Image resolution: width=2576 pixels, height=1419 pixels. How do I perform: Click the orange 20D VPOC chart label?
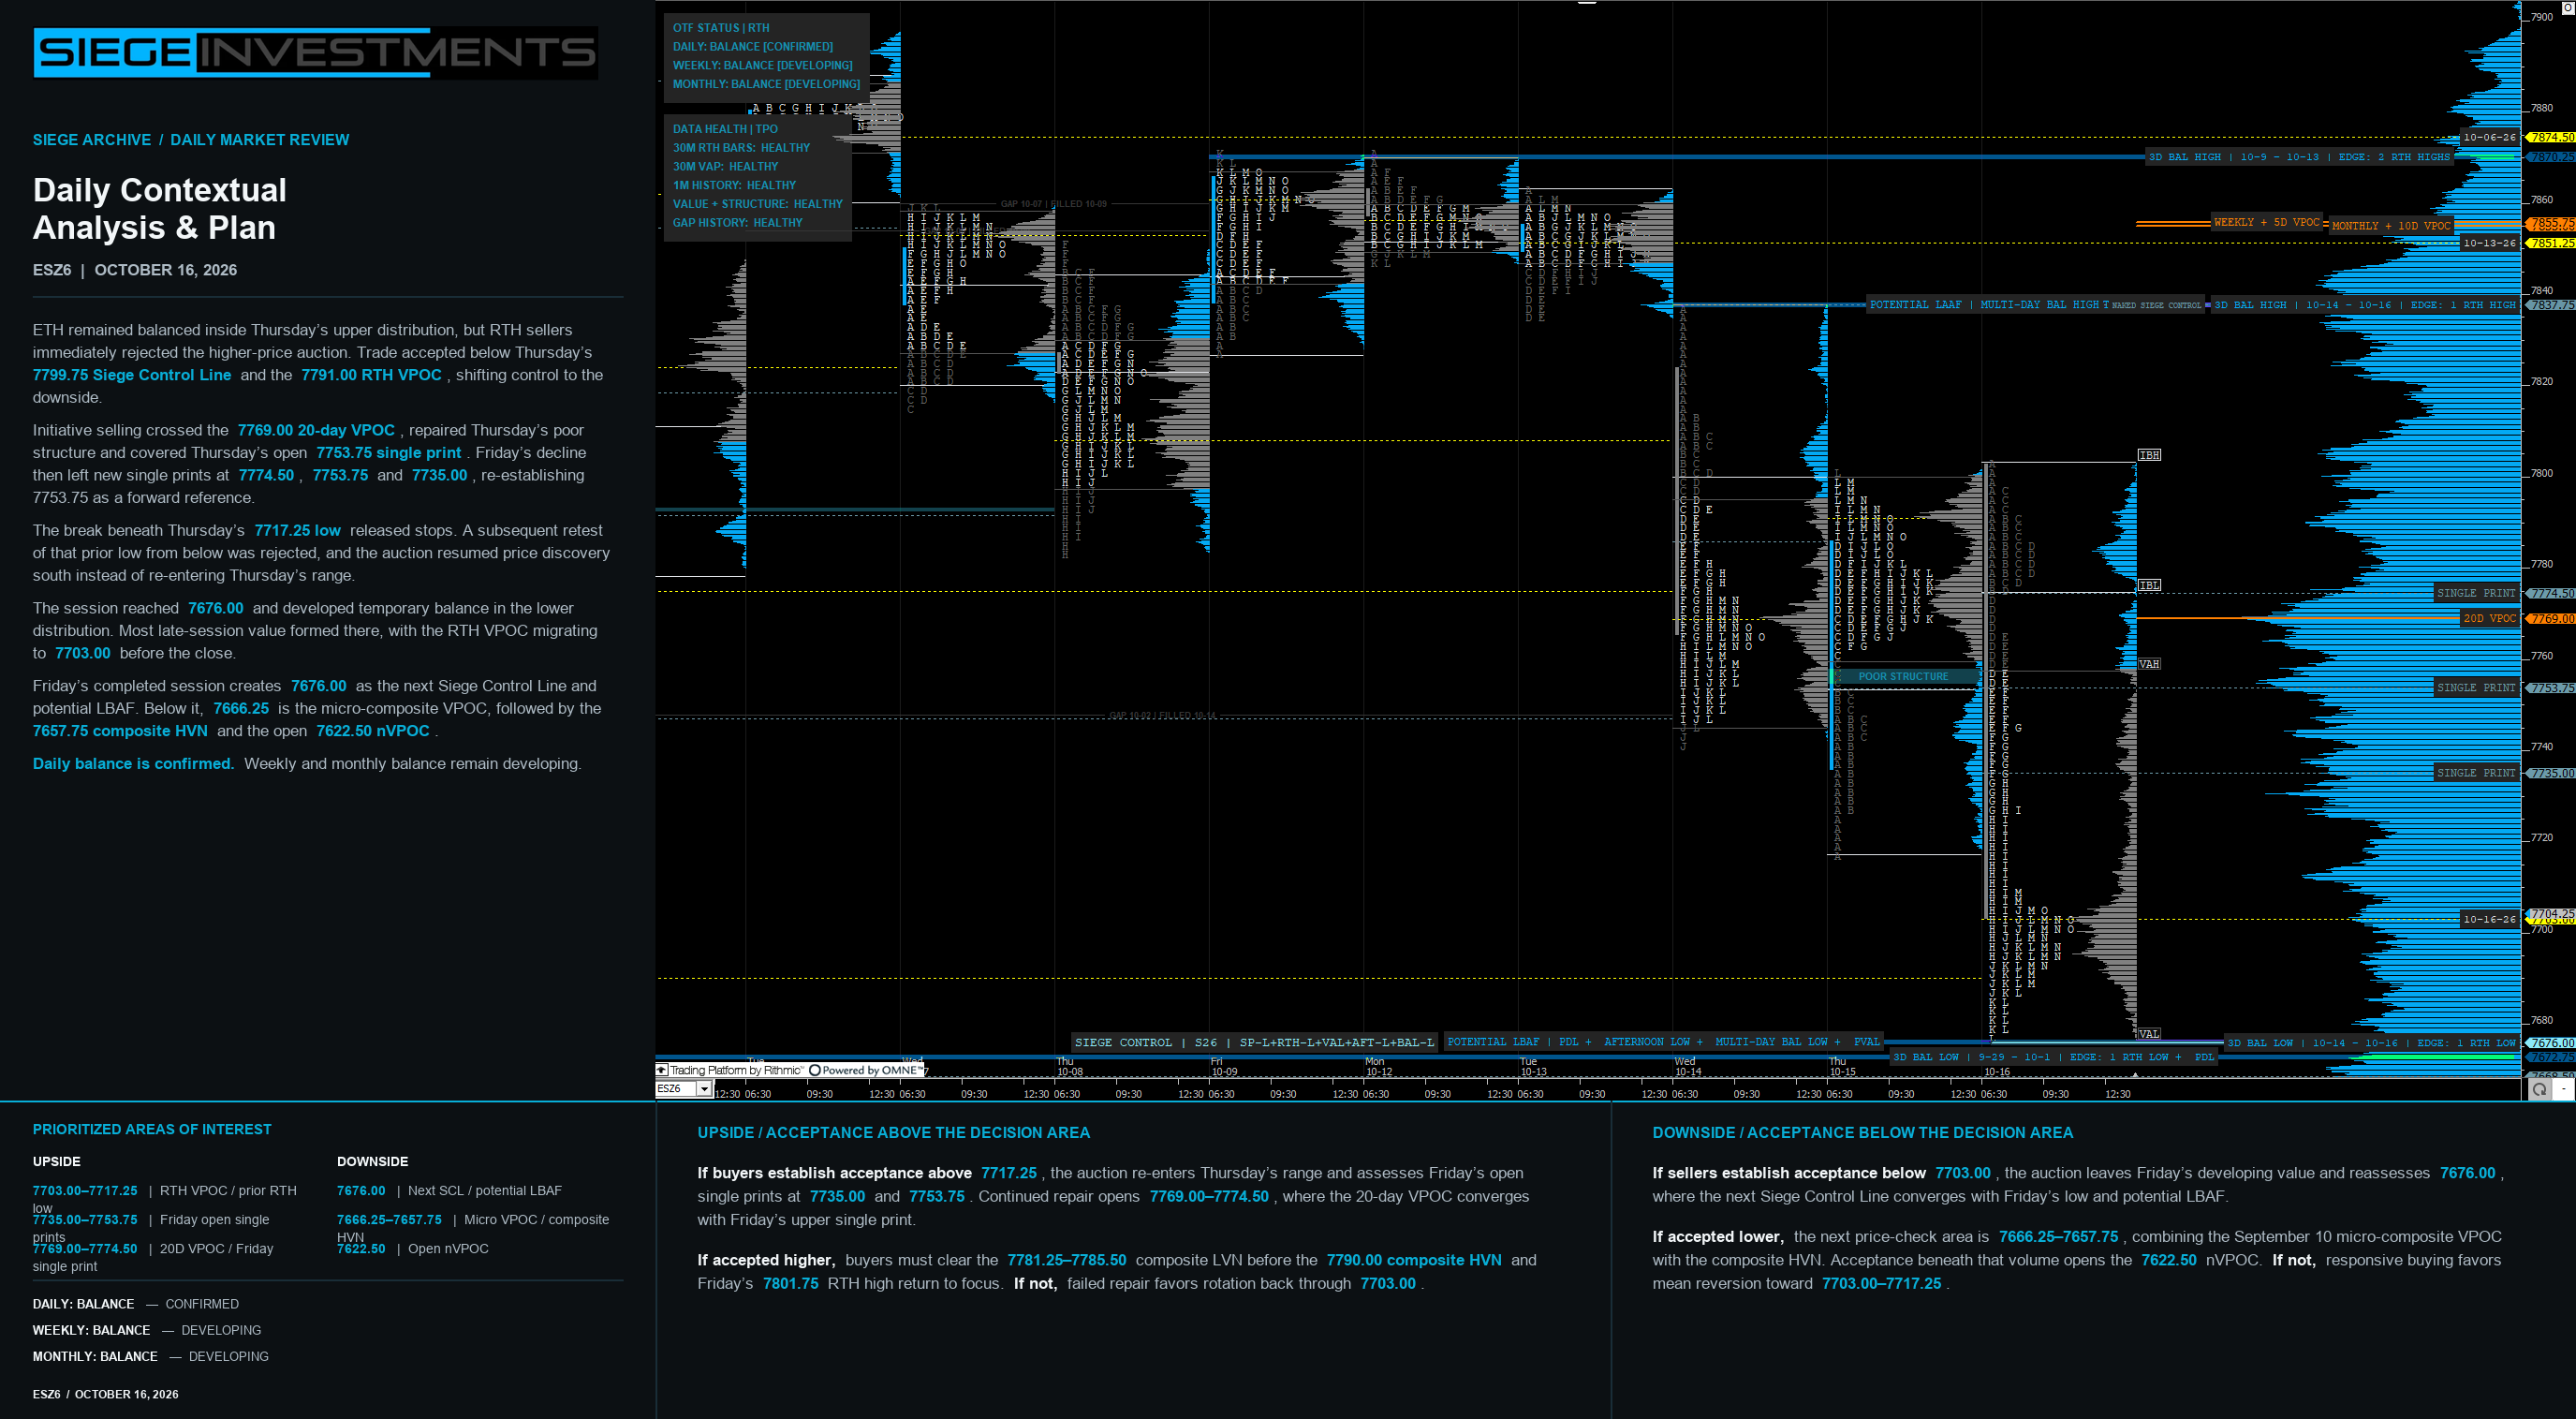2489,619
